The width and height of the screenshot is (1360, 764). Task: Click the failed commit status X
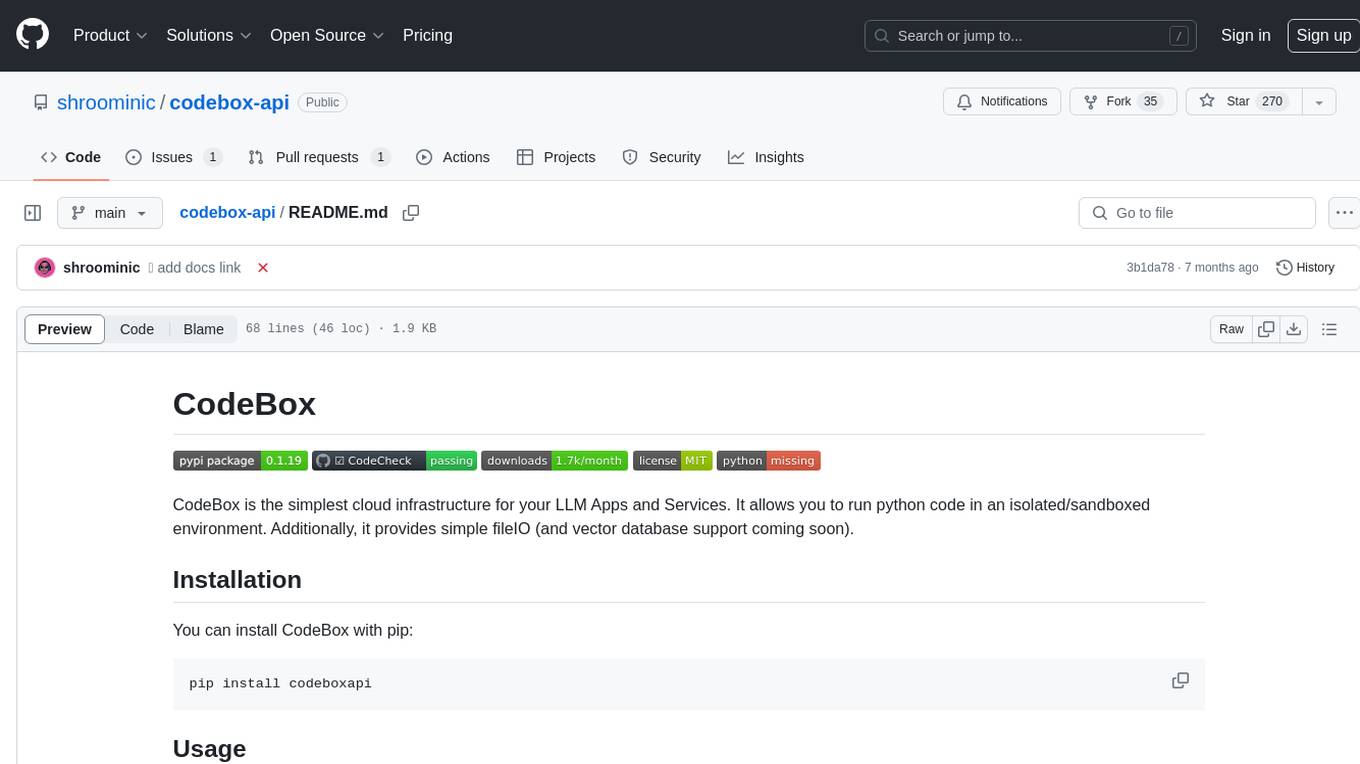point(263,268)
